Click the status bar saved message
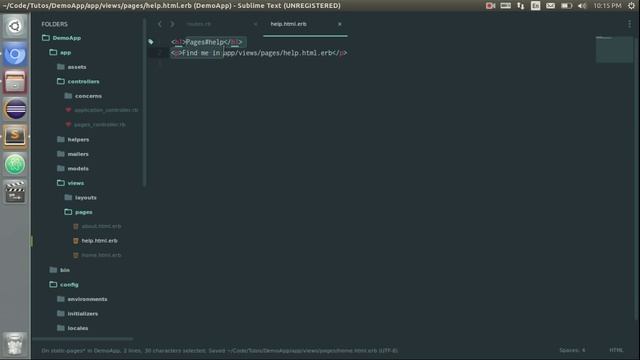The height and width of the screenshot is (360, 640). point(220,351)
